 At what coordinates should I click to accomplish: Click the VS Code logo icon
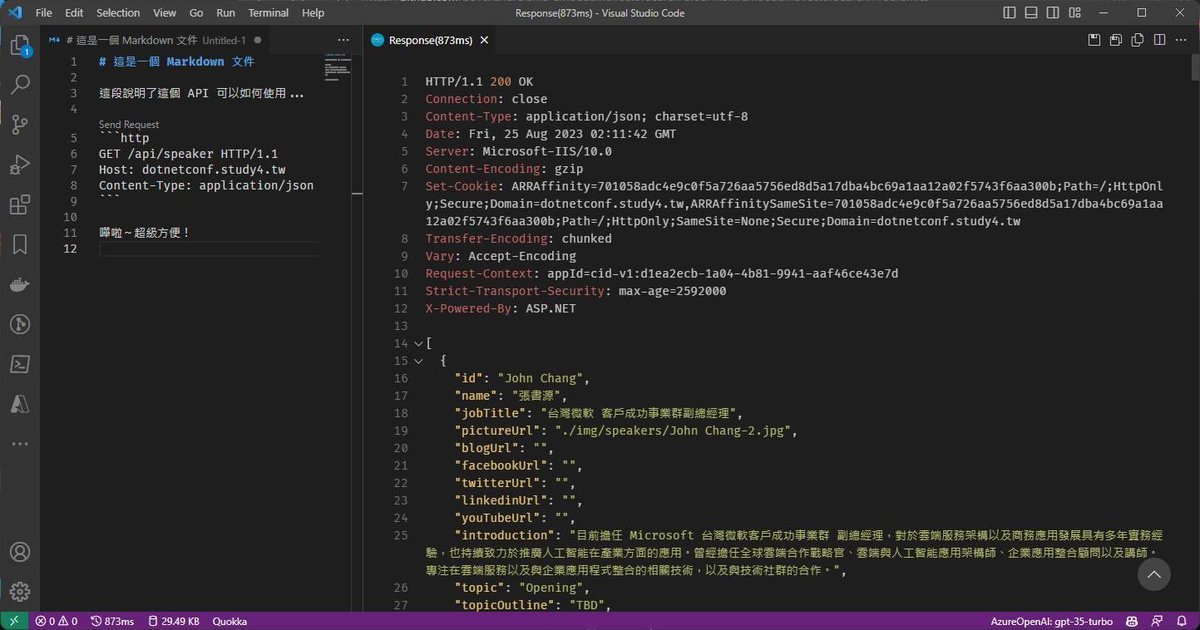click(15, 13)
